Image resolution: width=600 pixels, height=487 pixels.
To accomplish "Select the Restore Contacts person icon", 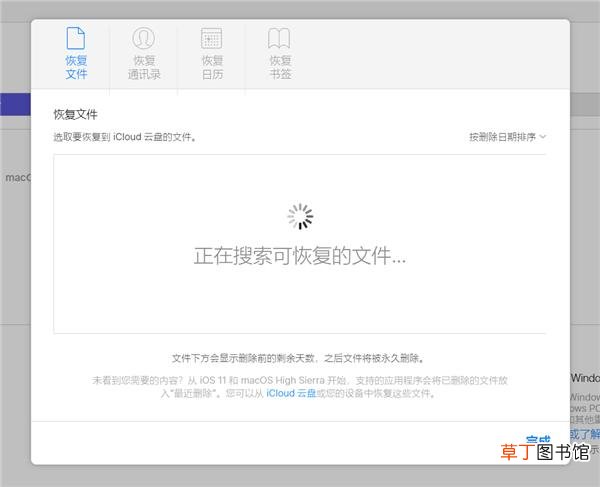I will 143,38.
